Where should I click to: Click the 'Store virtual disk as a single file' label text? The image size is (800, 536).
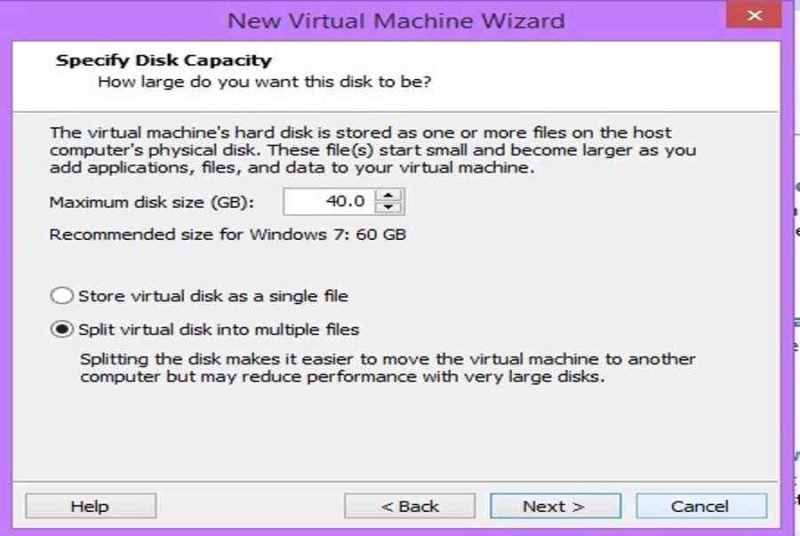[213, 296]
